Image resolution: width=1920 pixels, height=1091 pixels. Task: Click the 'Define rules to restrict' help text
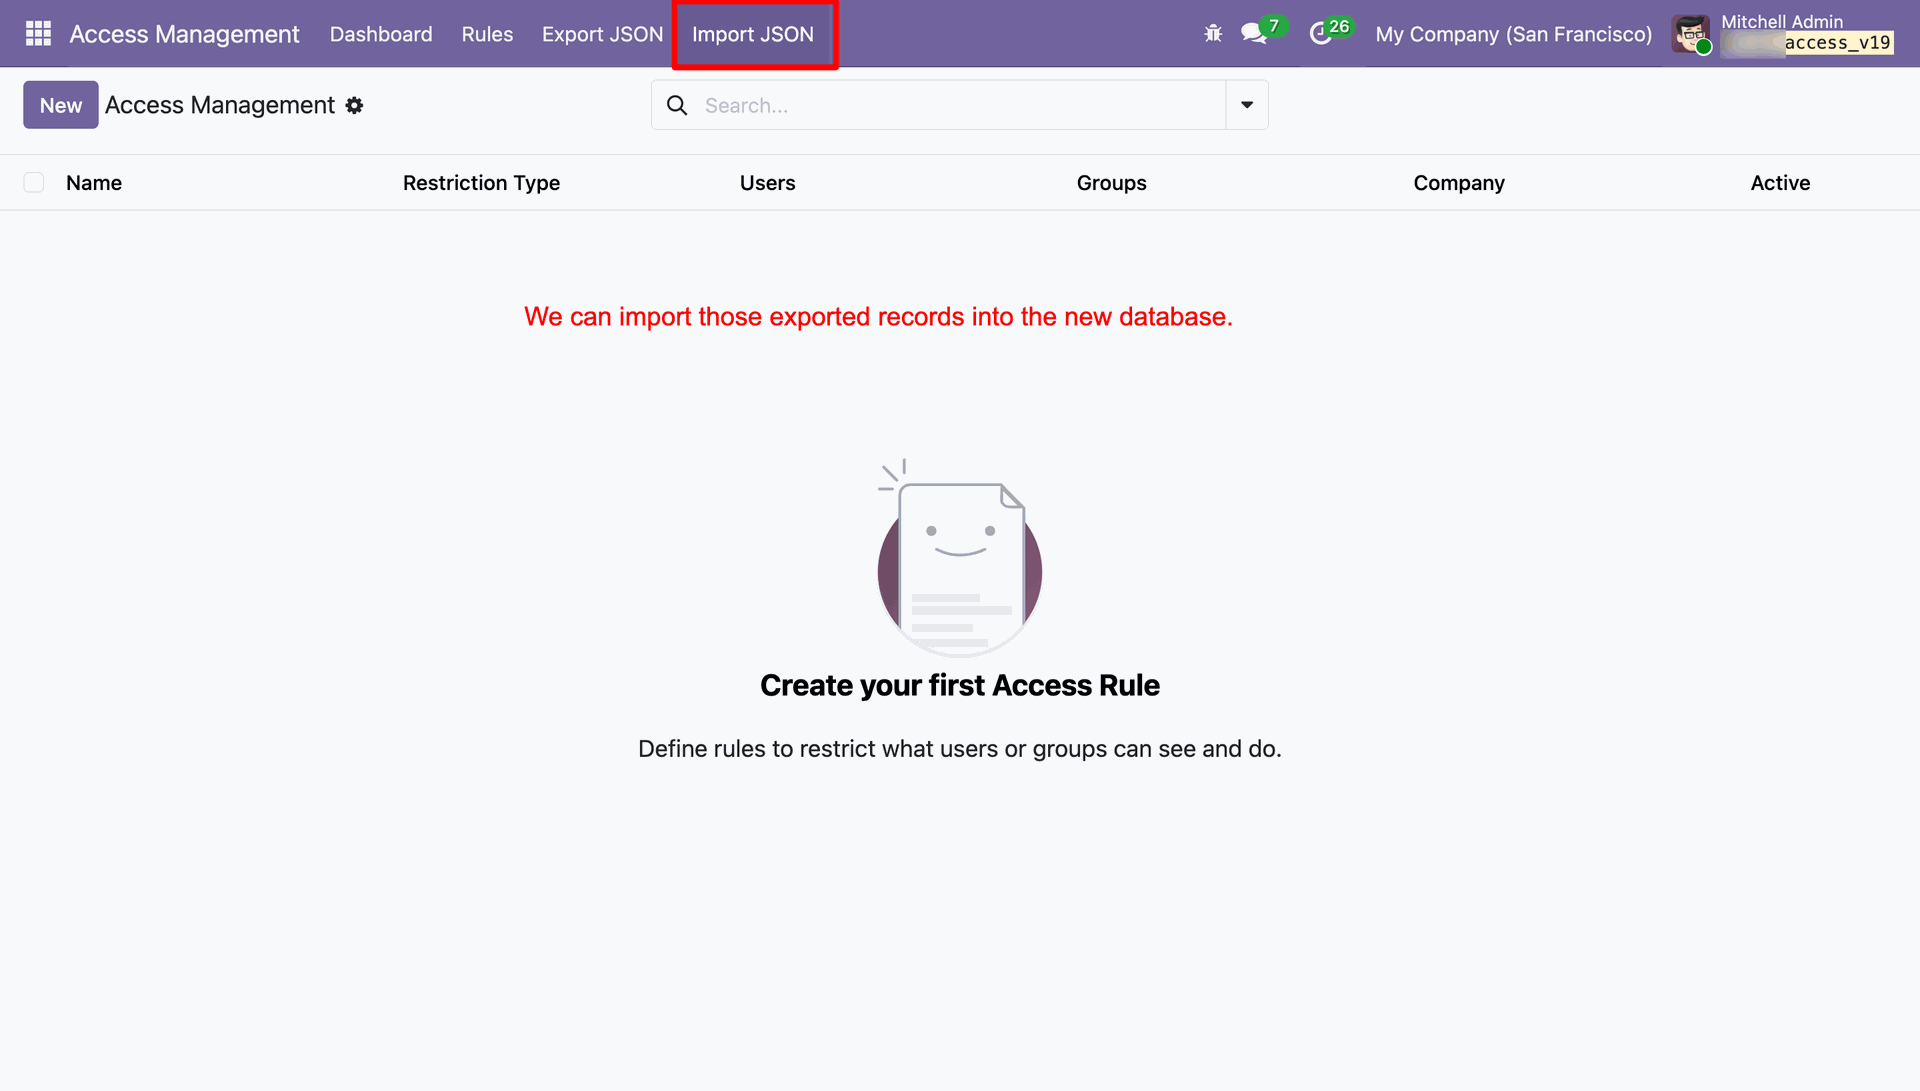pos(960,749)
